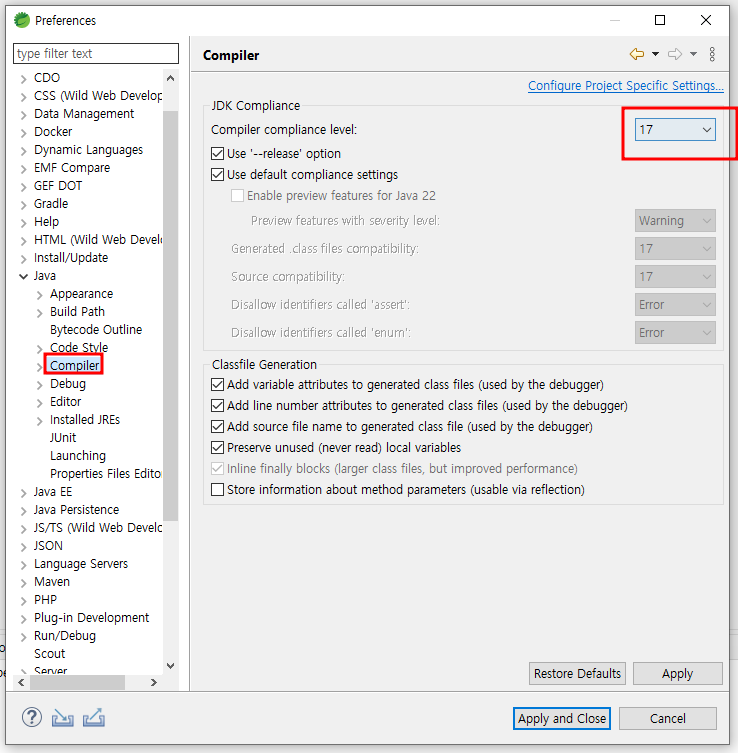Select Run/Debug tree item
Viewport: 738px width, 753px height.
65,636
